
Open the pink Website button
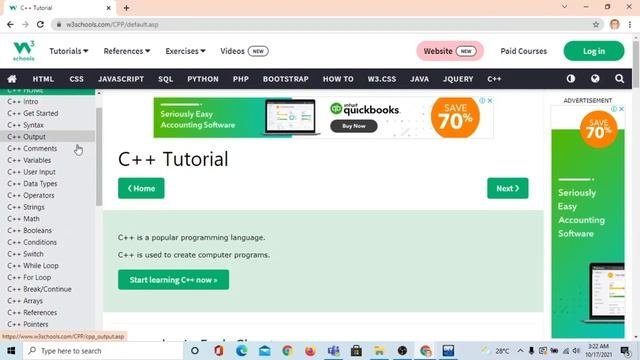pyautogui.click(x=450, y=51)
